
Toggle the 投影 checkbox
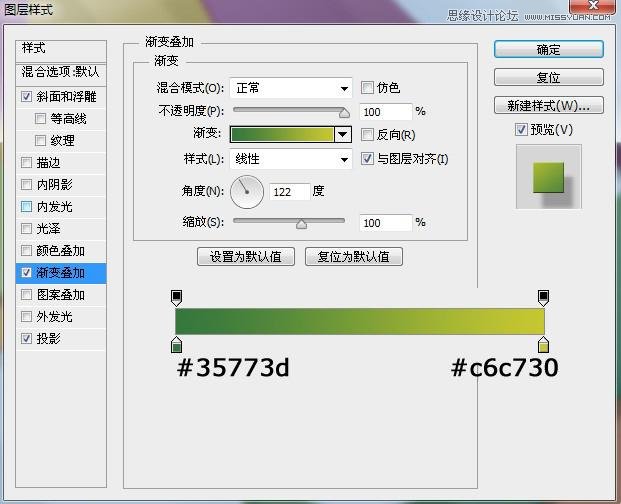[27, 338]
